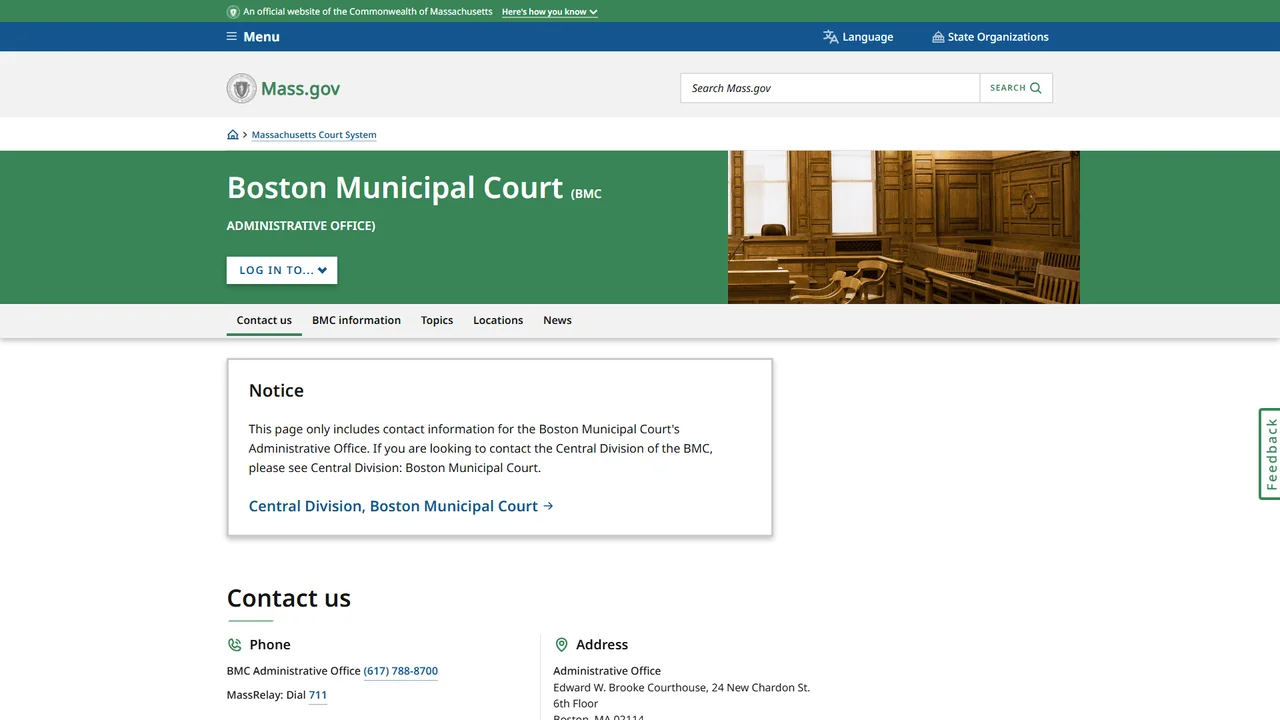Click the Massachusetts state seal icon in top banner
1280x720 pixels.
click(x=233, y=12)
